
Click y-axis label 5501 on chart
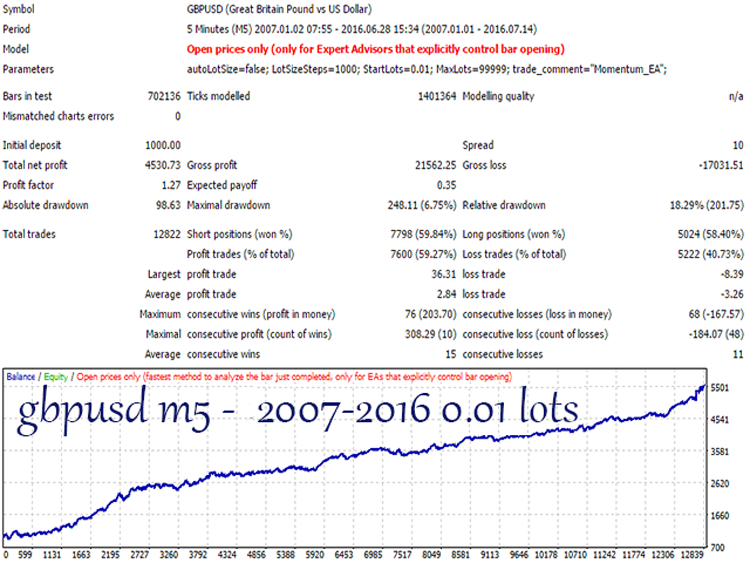point(720,388)
